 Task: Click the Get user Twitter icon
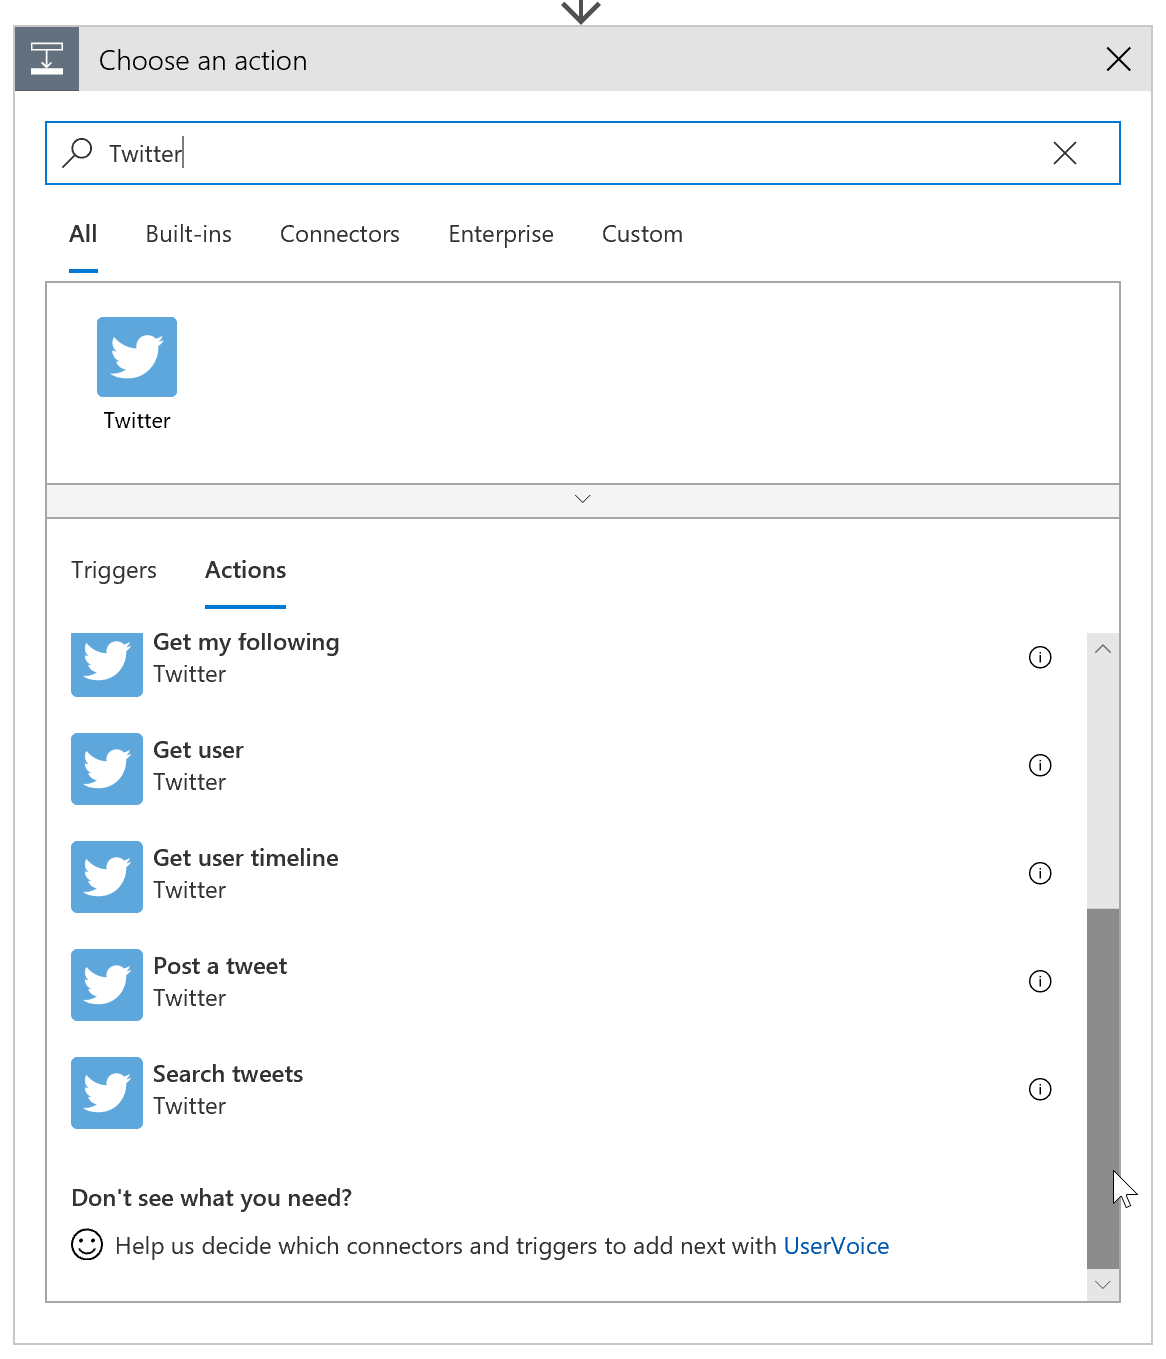click(x=107, y=769)
